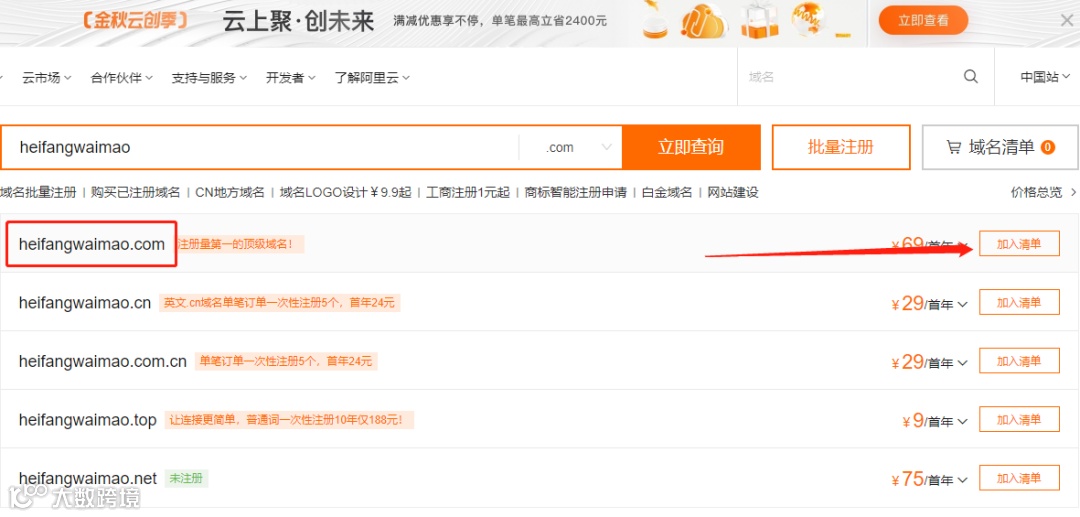The height and width of the screenshot is (517, 1080).
Task: Open the 支持与服务 menu
Action: coord(209,78)
